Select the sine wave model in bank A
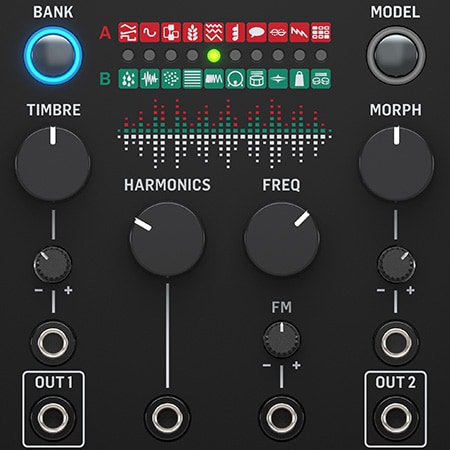 [150, 32]
